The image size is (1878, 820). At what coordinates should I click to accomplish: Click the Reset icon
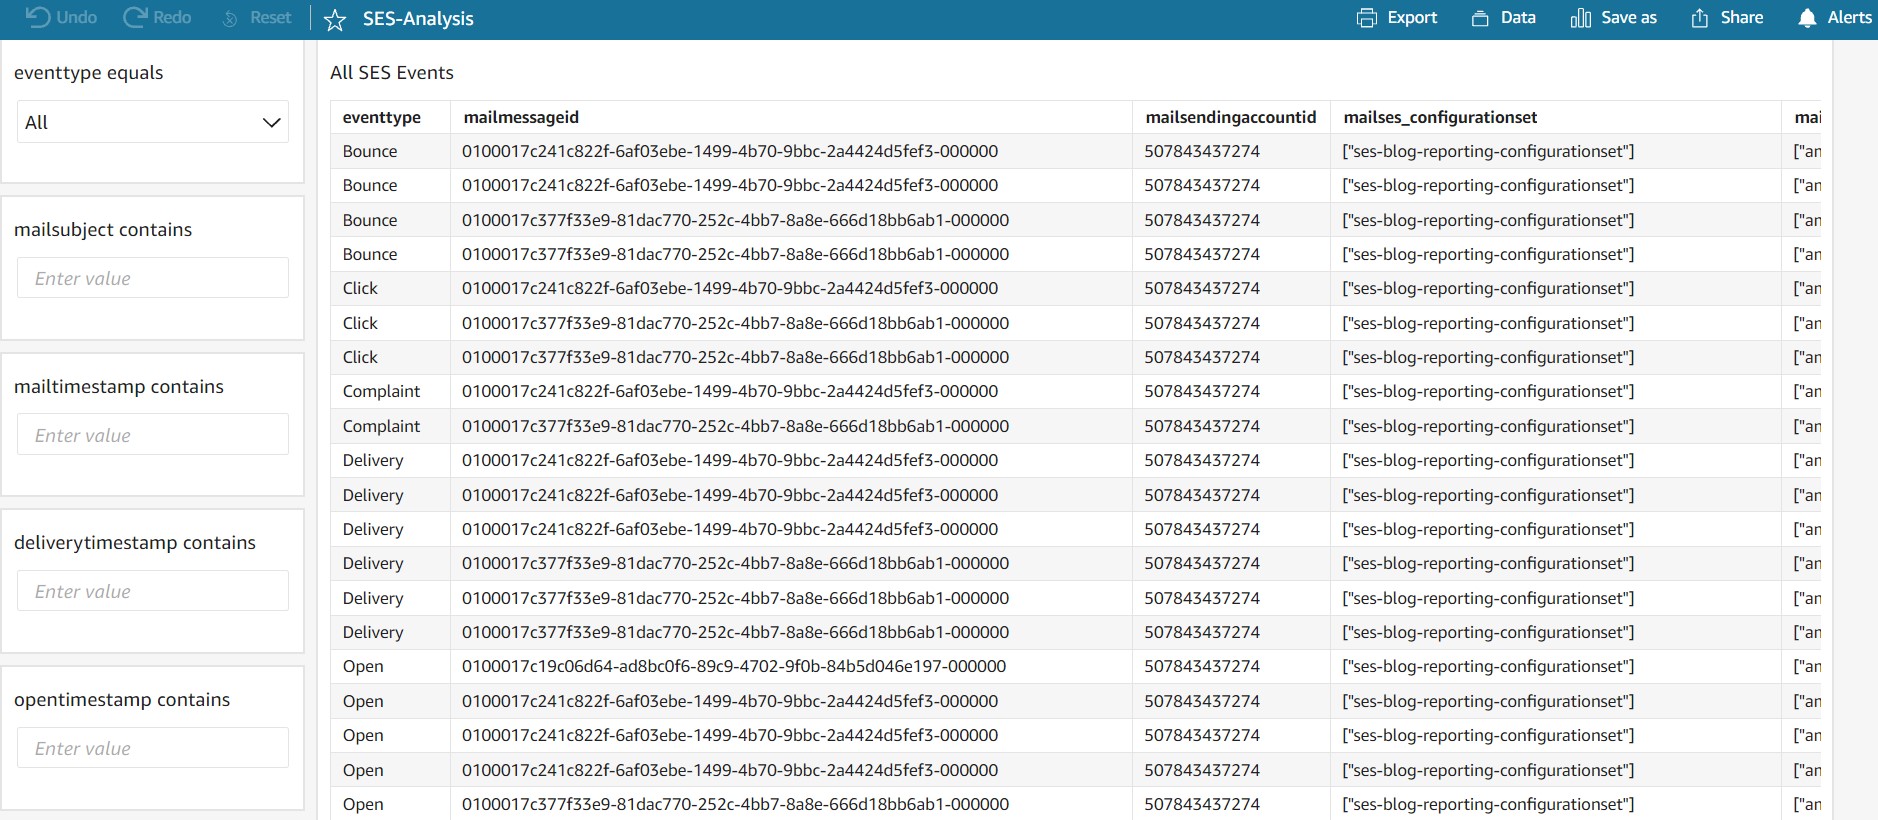pyautogui.click(x=230, y=18)
